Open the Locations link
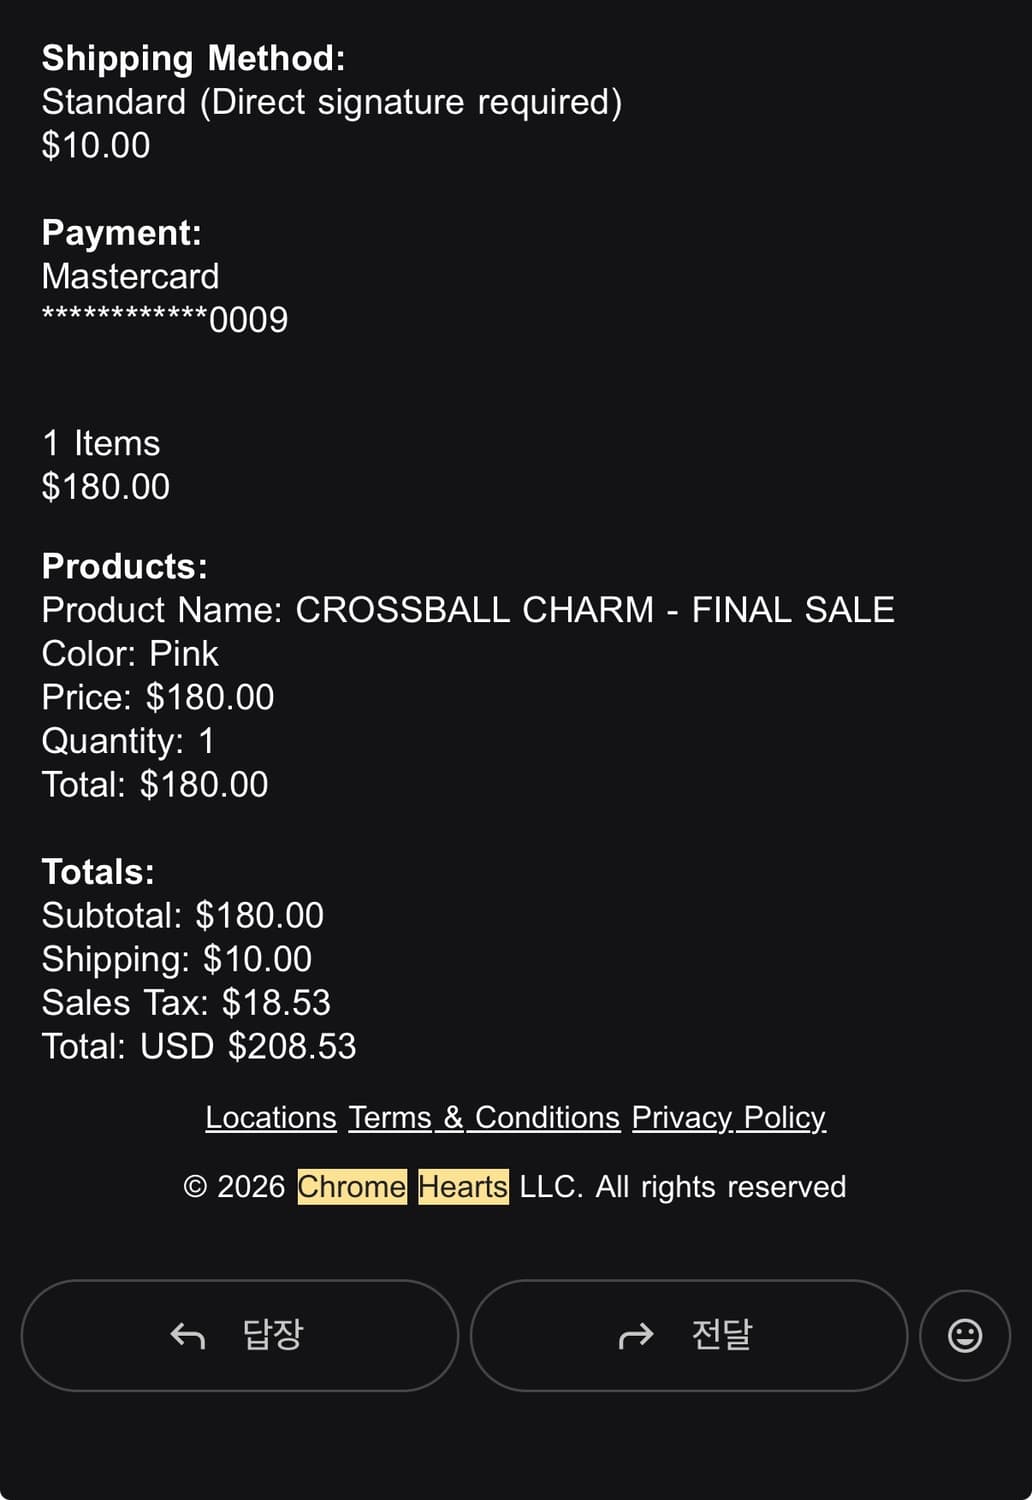 (270, 1117)
